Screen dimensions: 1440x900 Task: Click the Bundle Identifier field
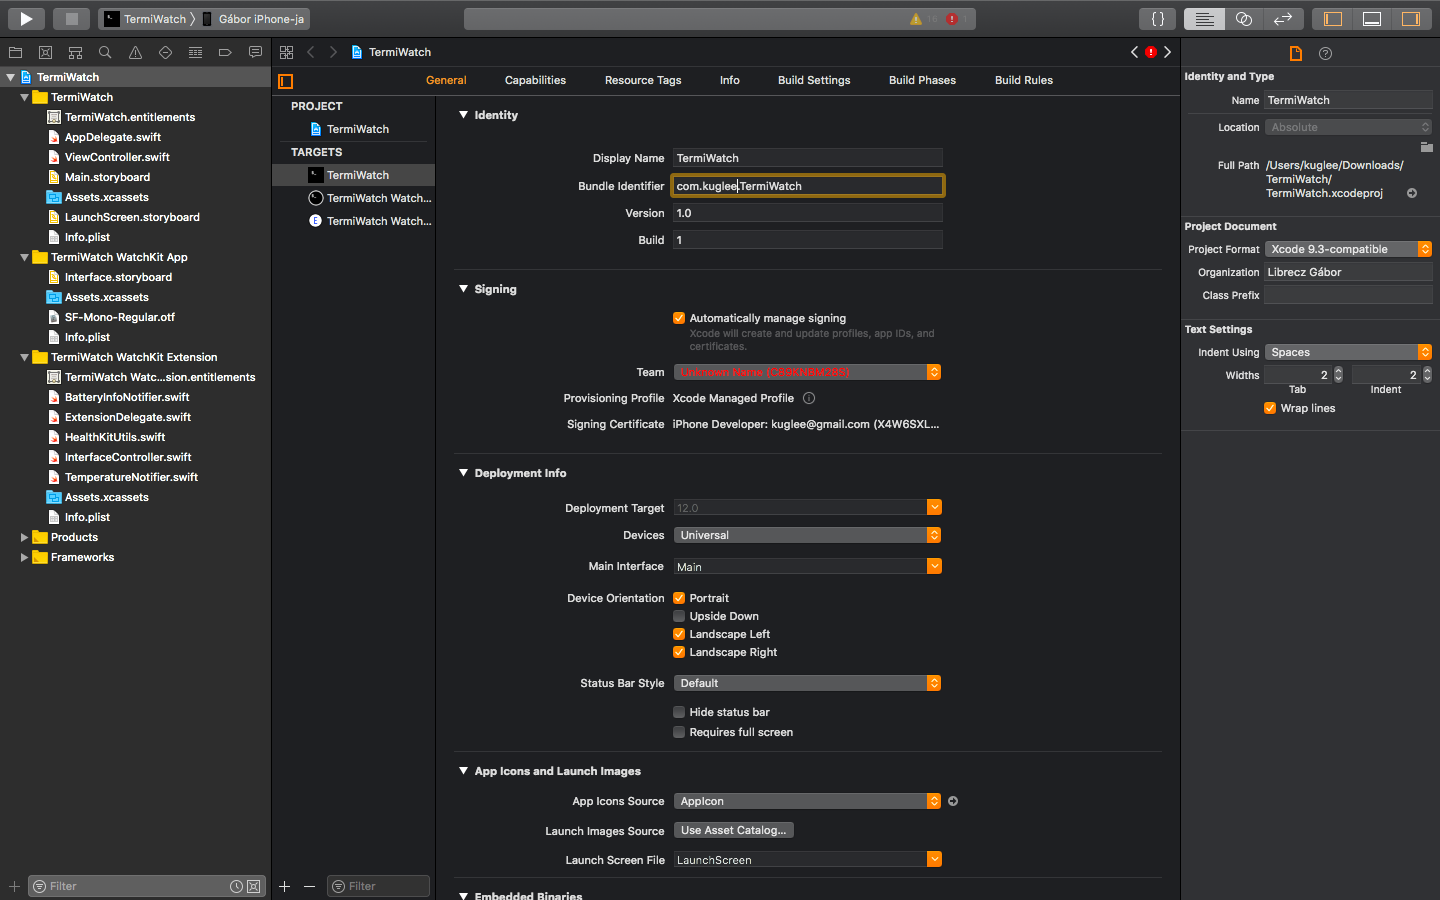click(x=807, y=186)
